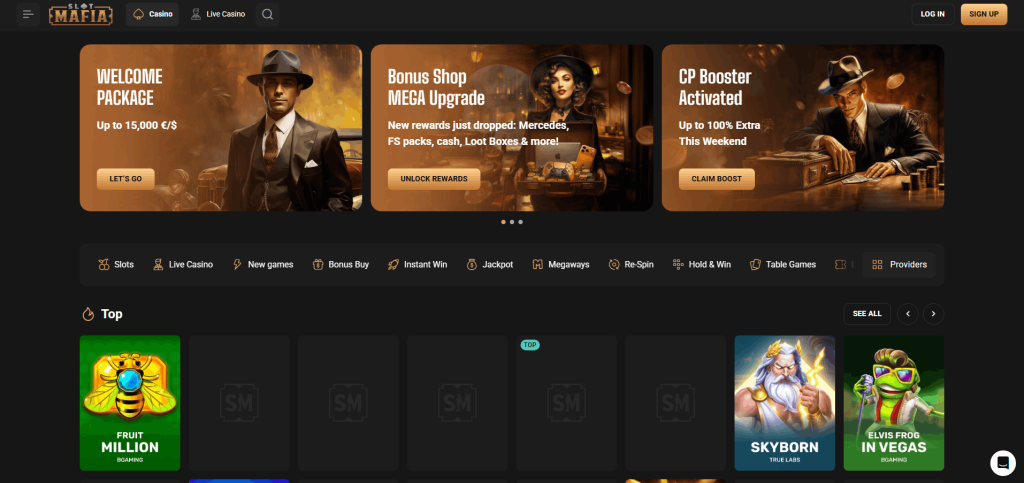Screen dimensions: 1024x483
Task: Click the "Up to 100% Extra" text
Action: click(x=719, y=125)
